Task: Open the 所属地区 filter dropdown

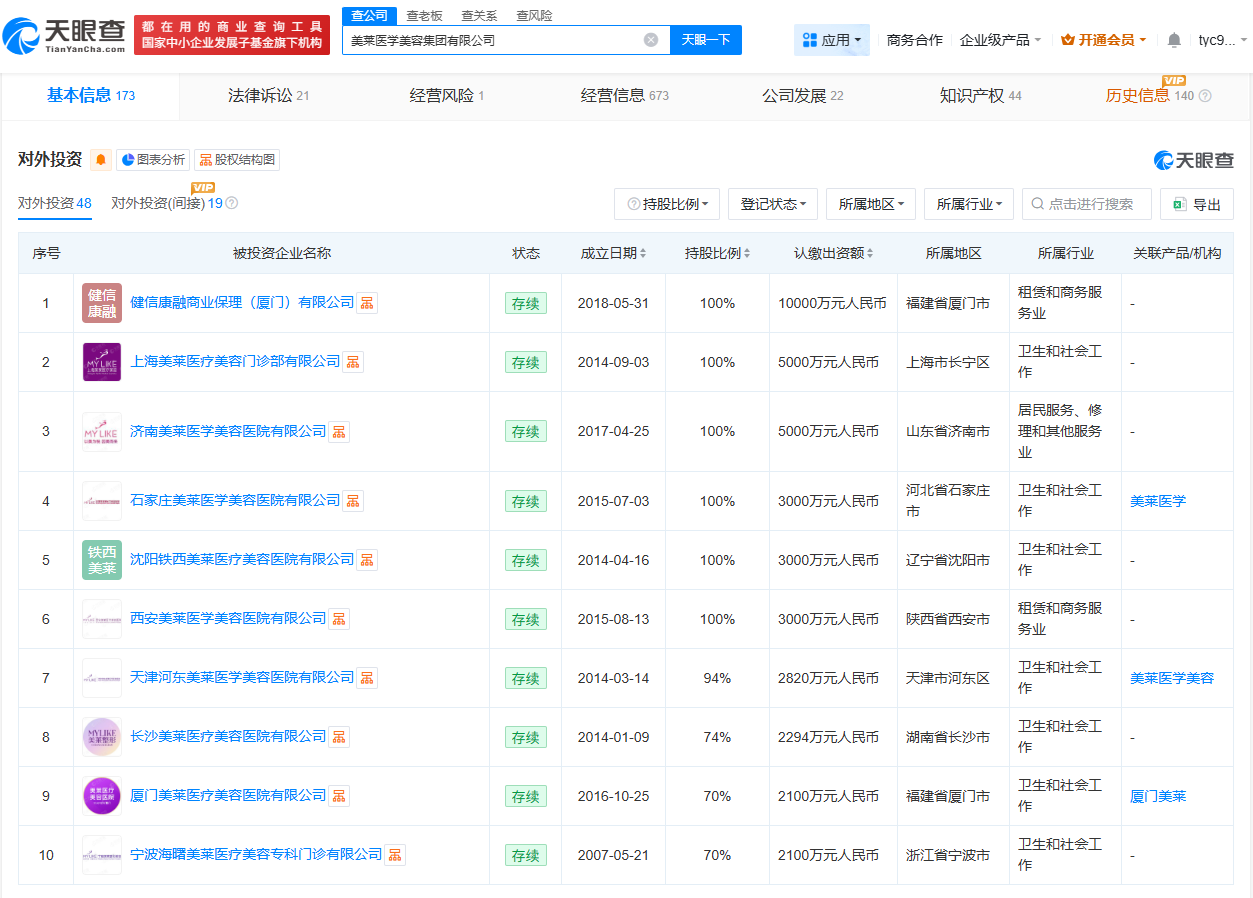Action: click(871, 204)
